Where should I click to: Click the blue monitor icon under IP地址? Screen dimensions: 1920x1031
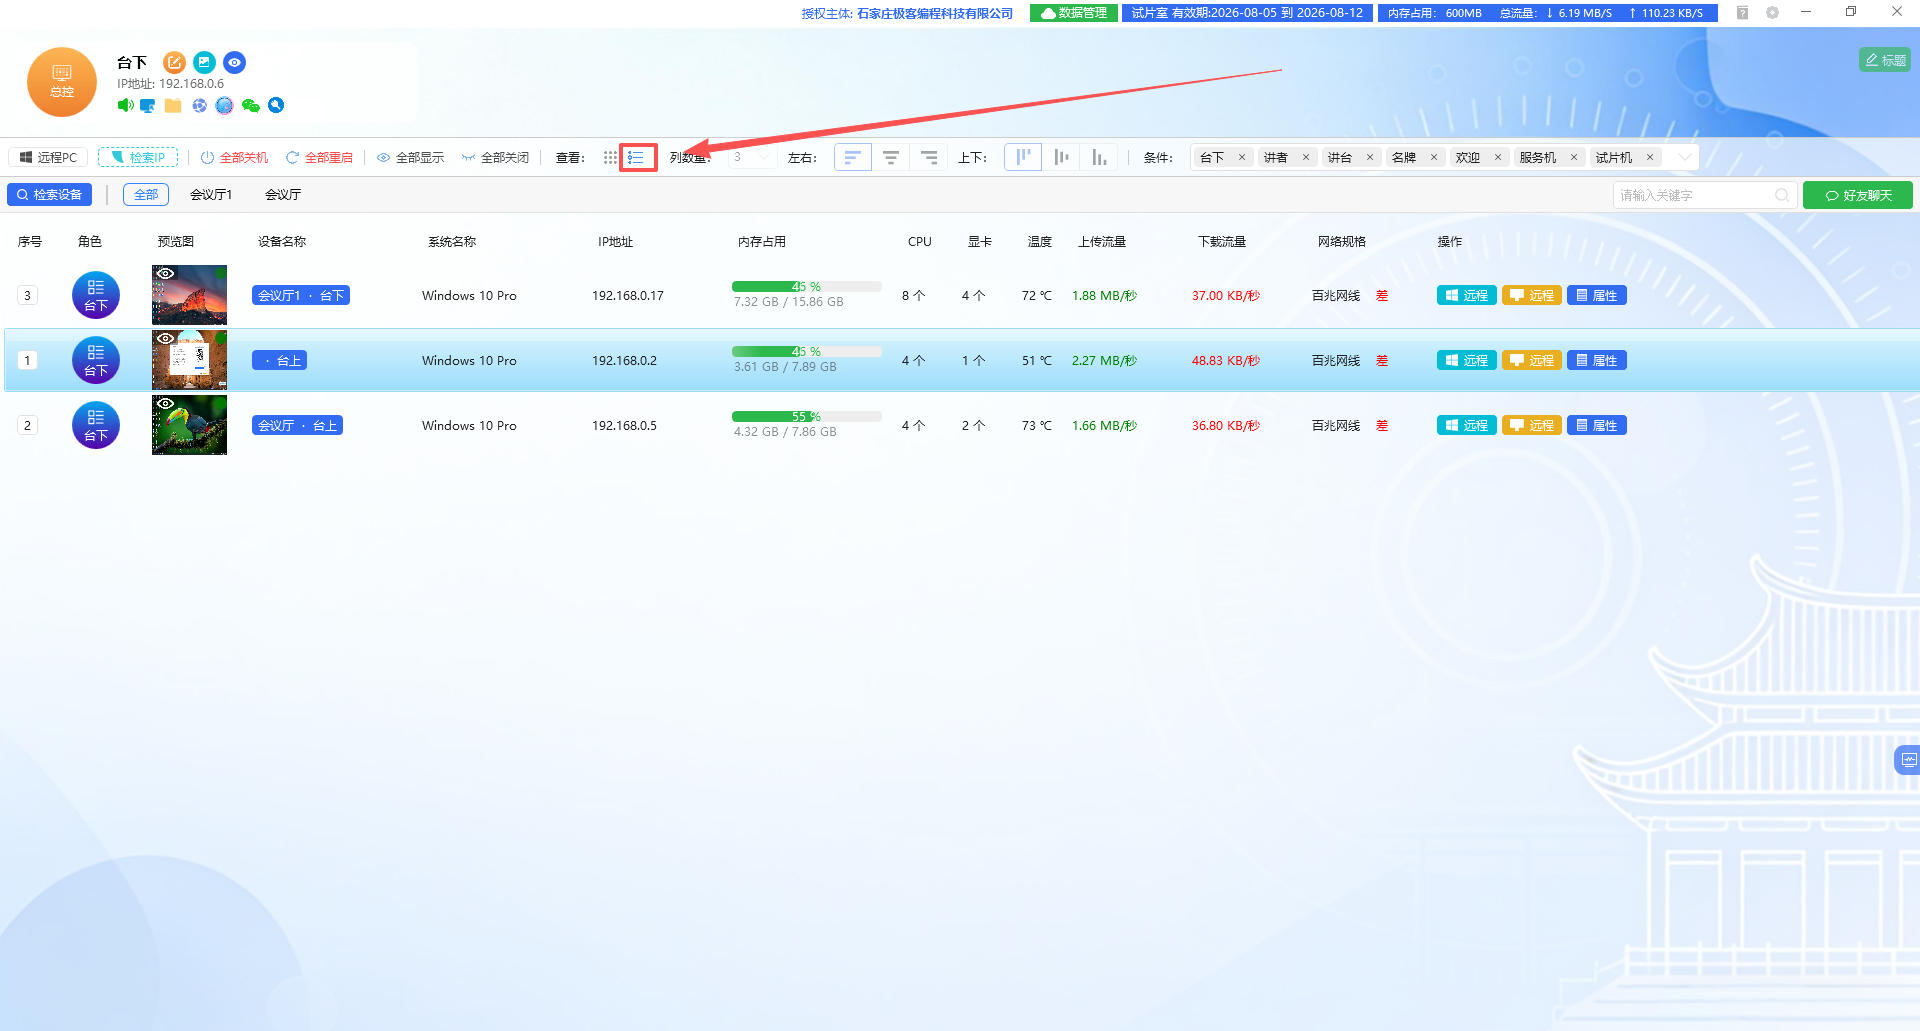[x=148, y=105]
